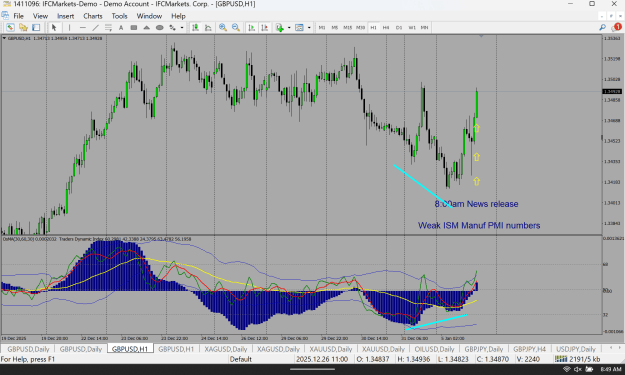Expand the Templates dropdown arrow
This screenshot has height=375, width=625.
pos(309,27)
